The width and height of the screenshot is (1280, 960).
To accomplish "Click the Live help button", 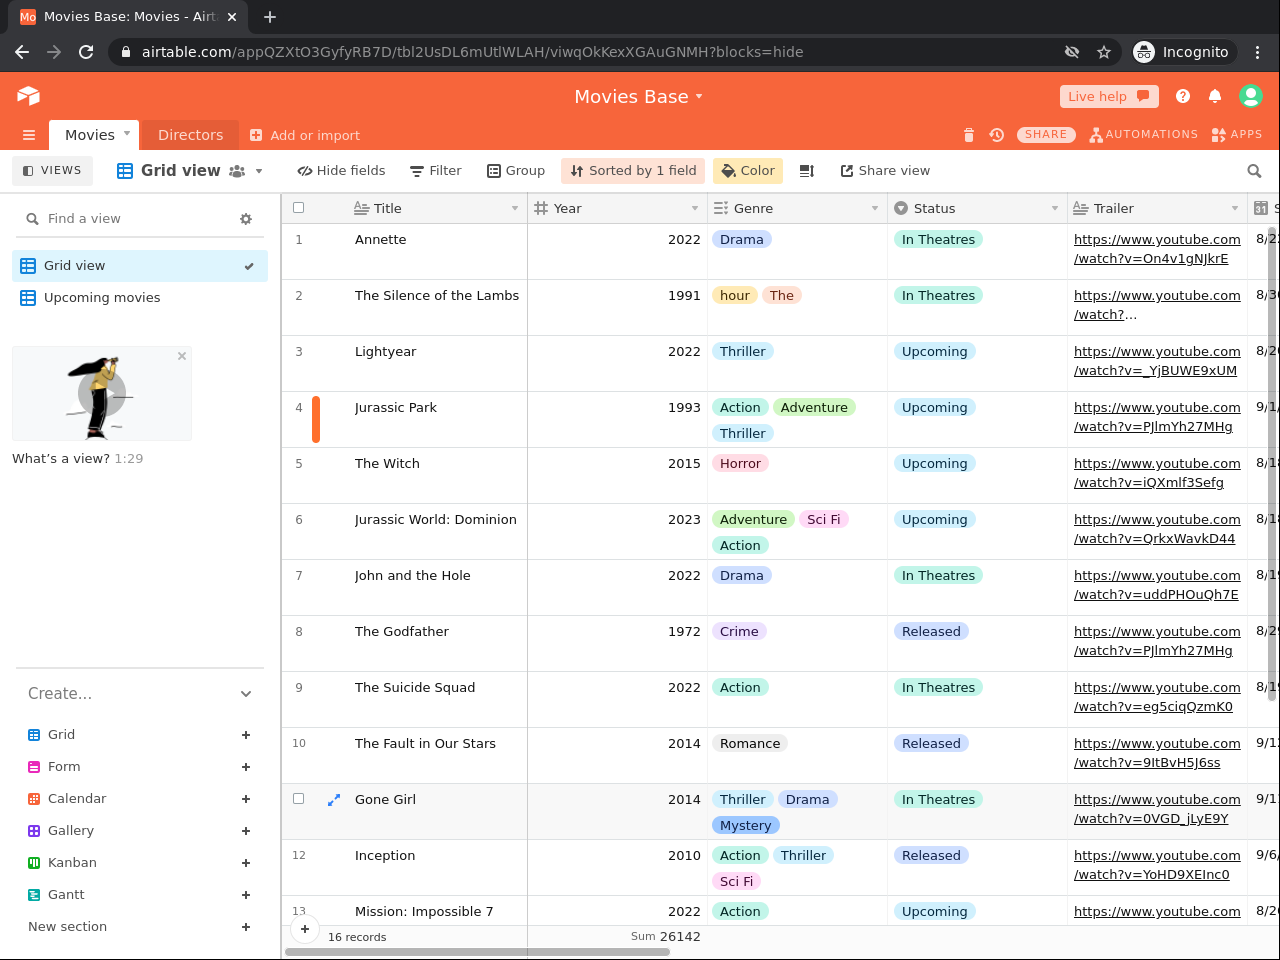I will tap(1109, 96).
